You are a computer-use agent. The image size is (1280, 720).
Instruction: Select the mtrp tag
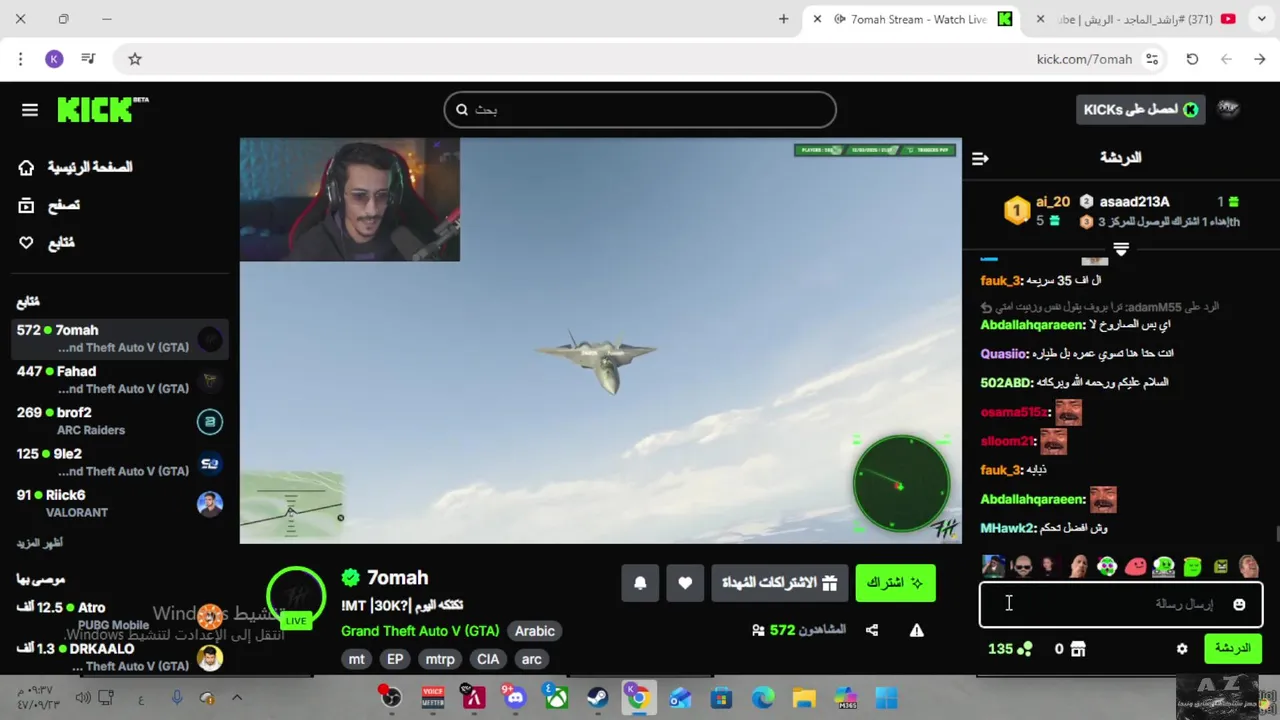[440, 659]
